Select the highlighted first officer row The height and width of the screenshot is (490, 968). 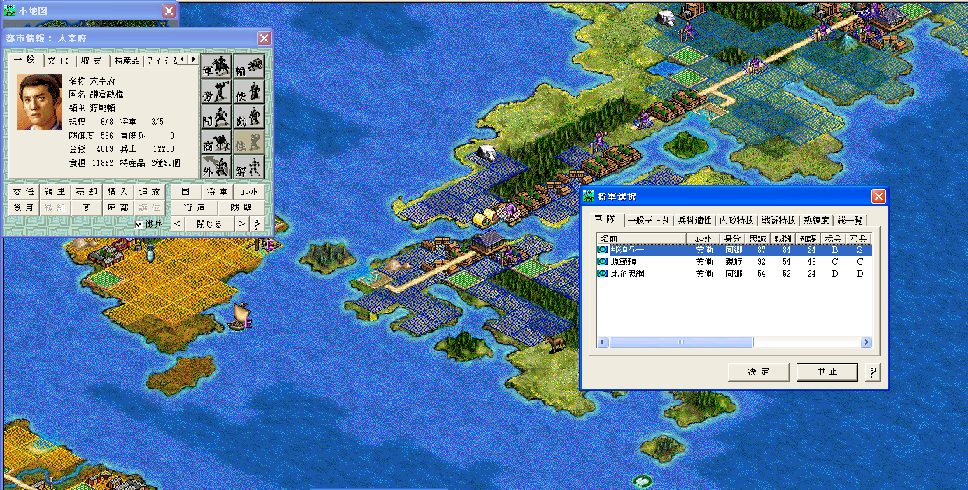734,250
